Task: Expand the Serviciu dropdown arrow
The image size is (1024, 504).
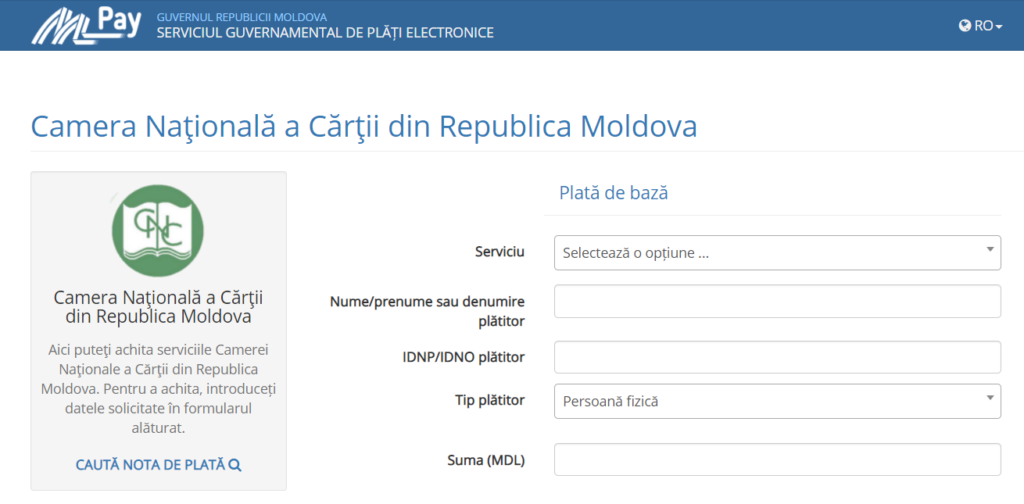Action: pos(990,249)
